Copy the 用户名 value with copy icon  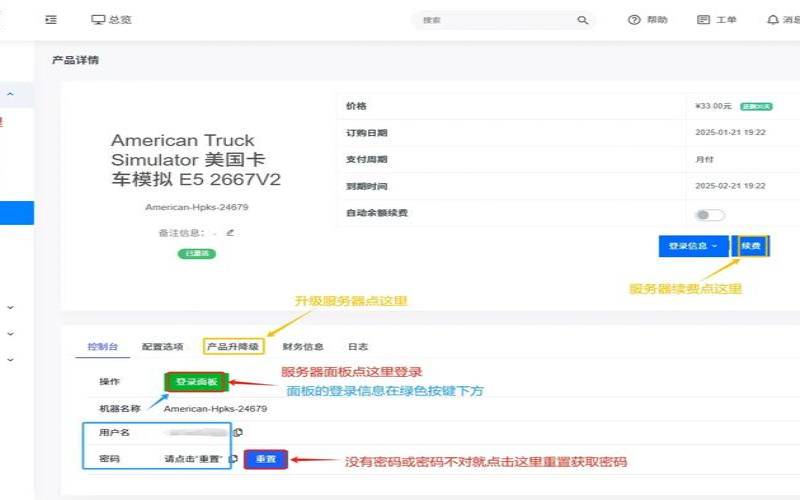pyautogui.click(x=238, y=433)
